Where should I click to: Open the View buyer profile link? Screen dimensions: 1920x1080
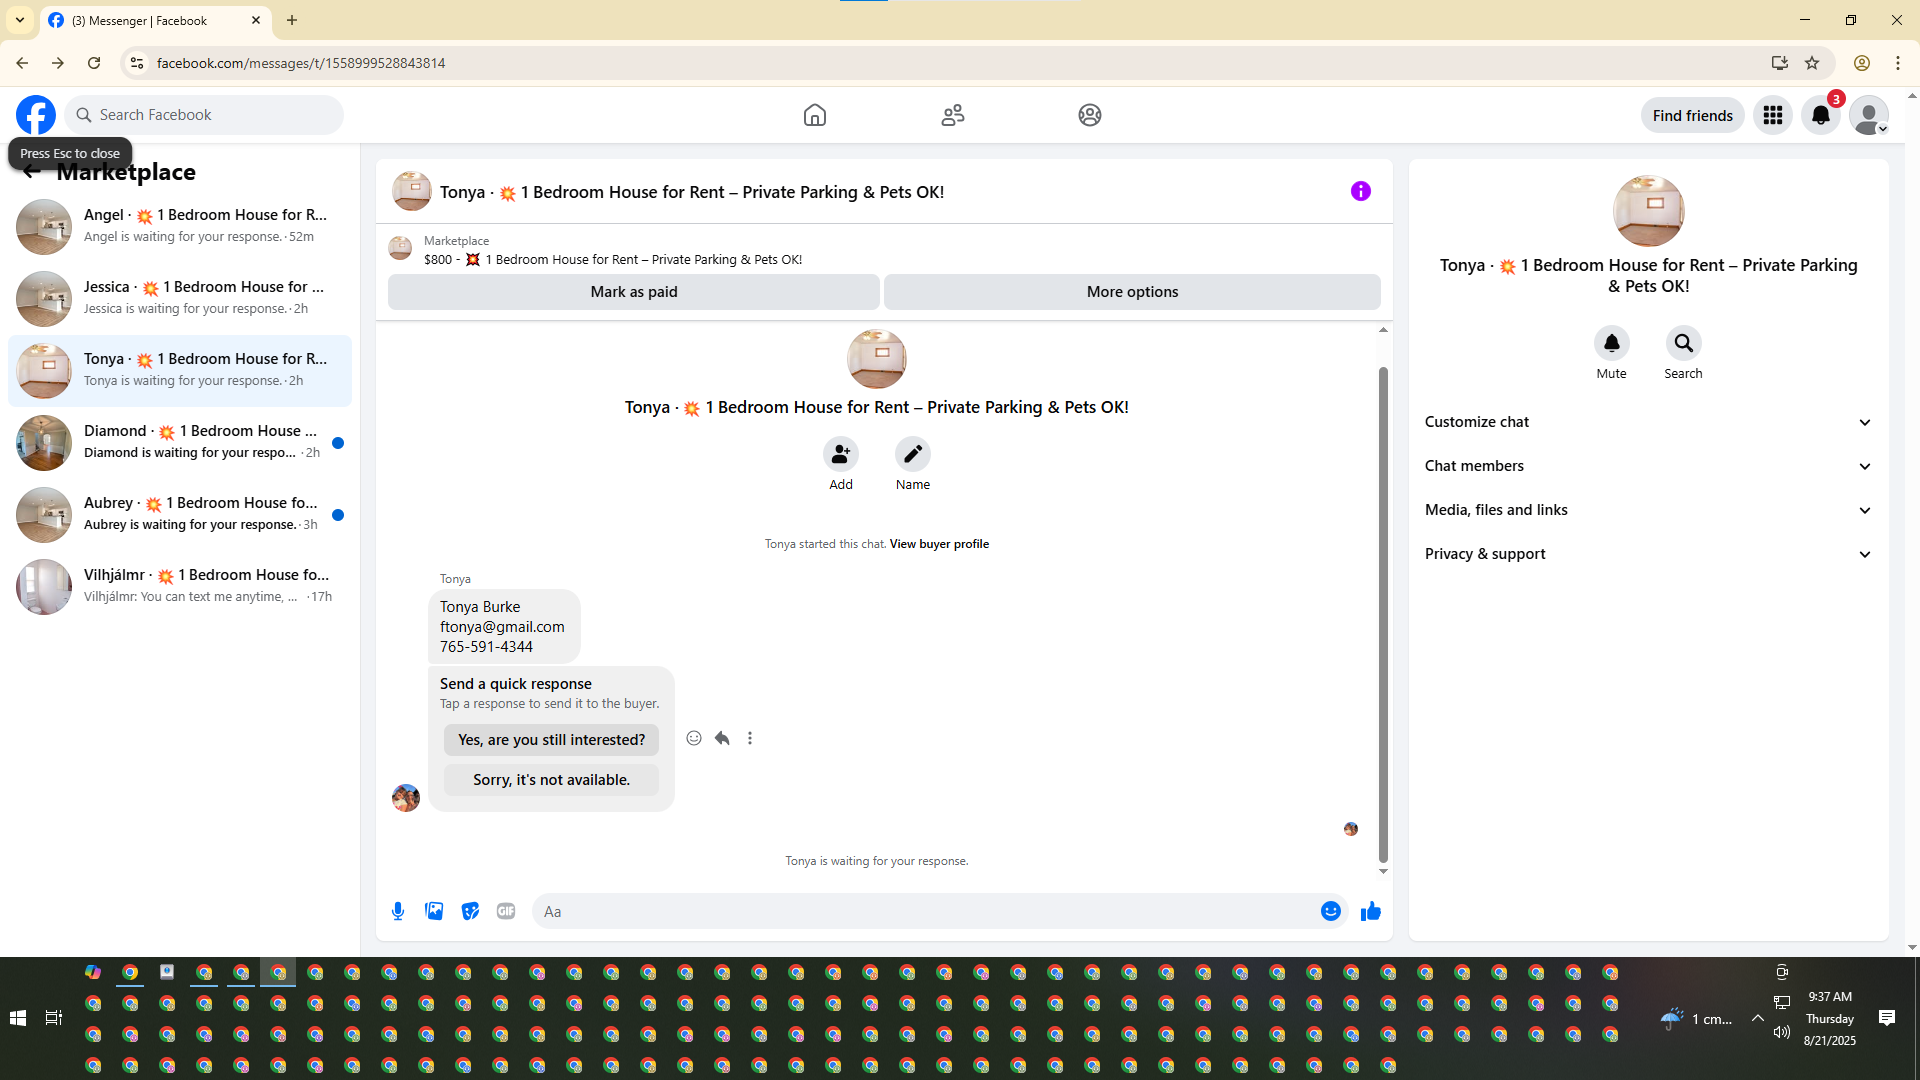(x=939, y=544)
